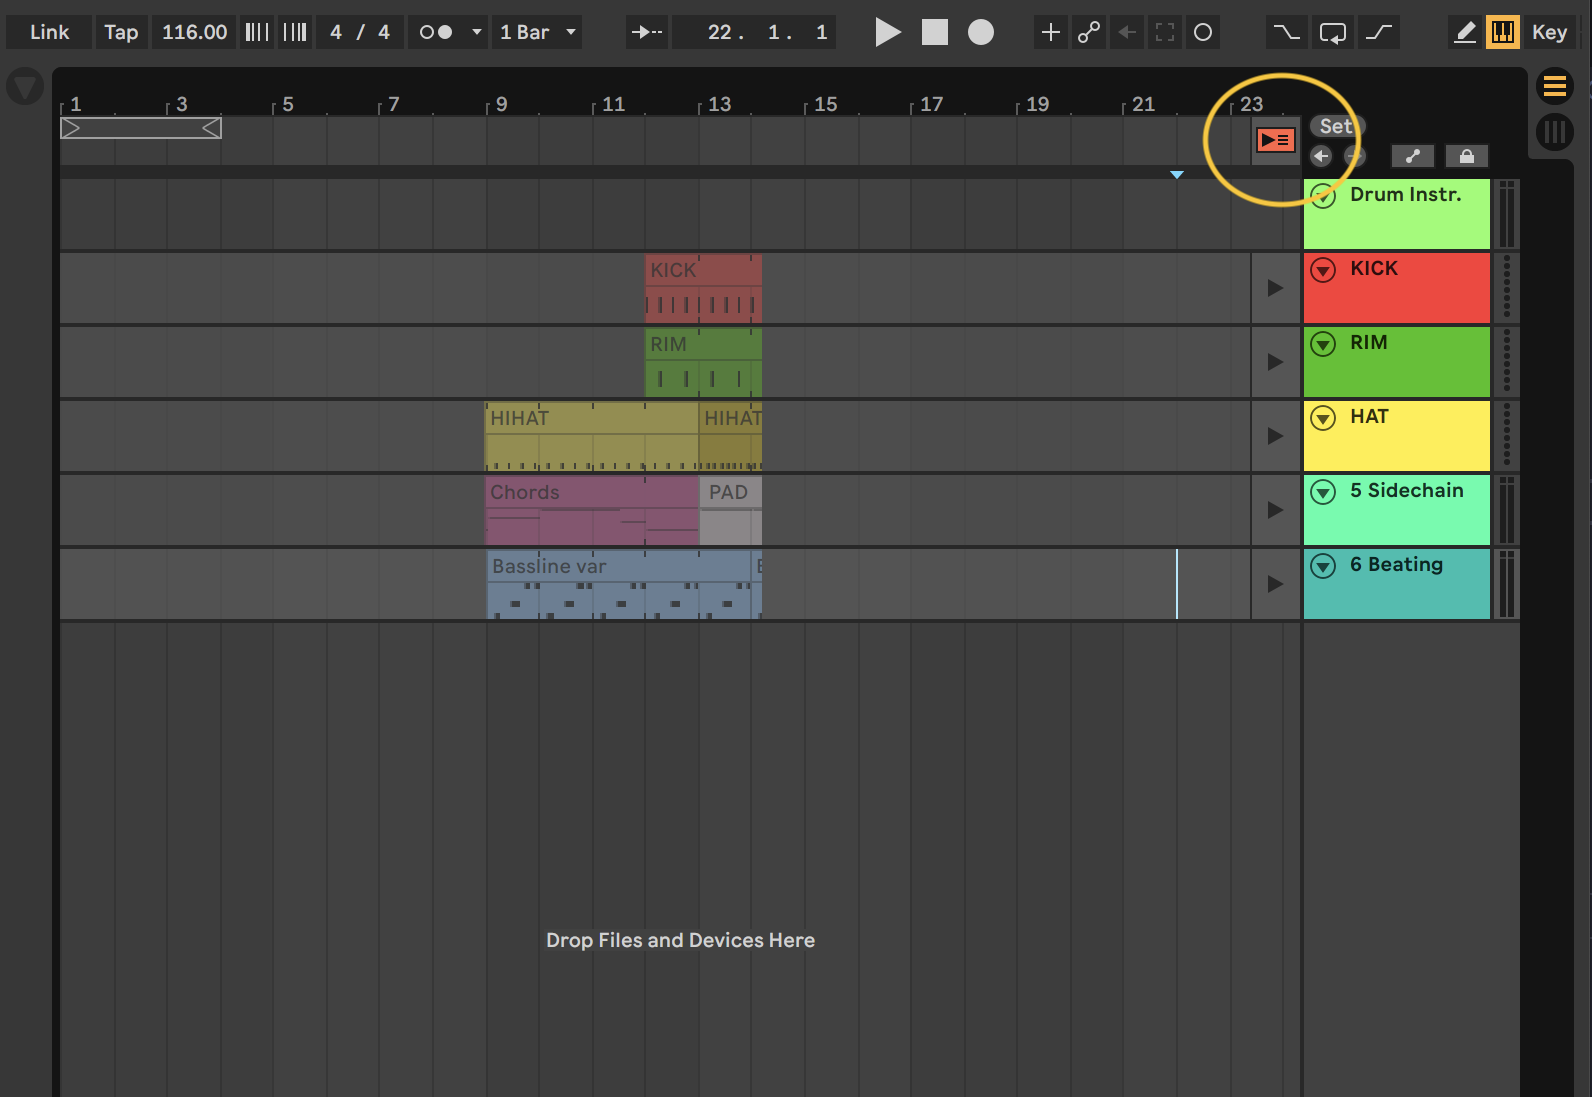Jump to the previous locator arrow

point(1321,156)
